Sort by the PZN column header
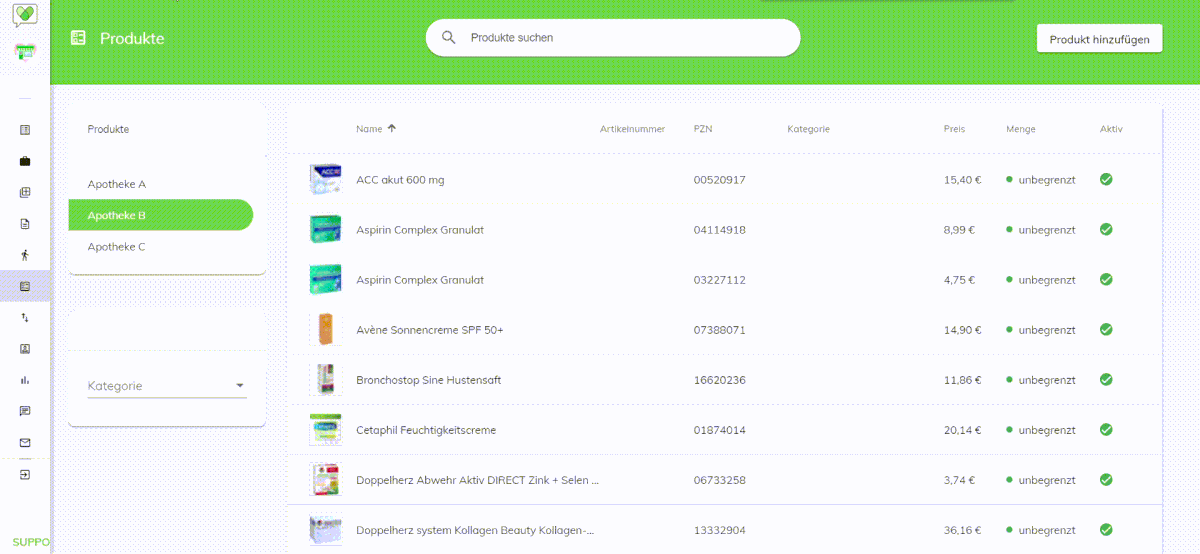This screenshot has height=554, width=1200. pyautogui.click(x=703, y=129)
